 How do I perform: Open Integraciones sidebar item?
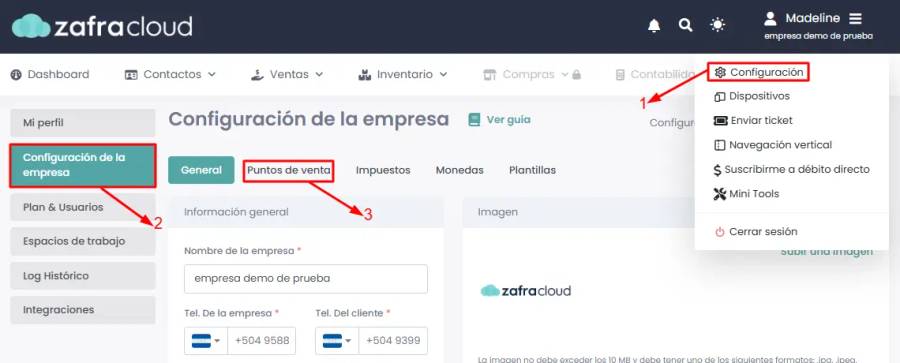click(x=83, y=310)
